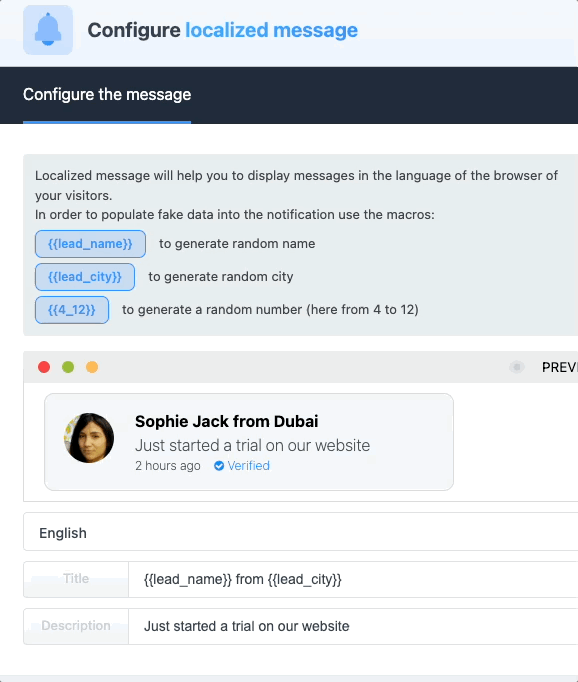The image size is (578, 682).
Task: Click Sophie Jack's avatar photo
Action: click(89, 438)
